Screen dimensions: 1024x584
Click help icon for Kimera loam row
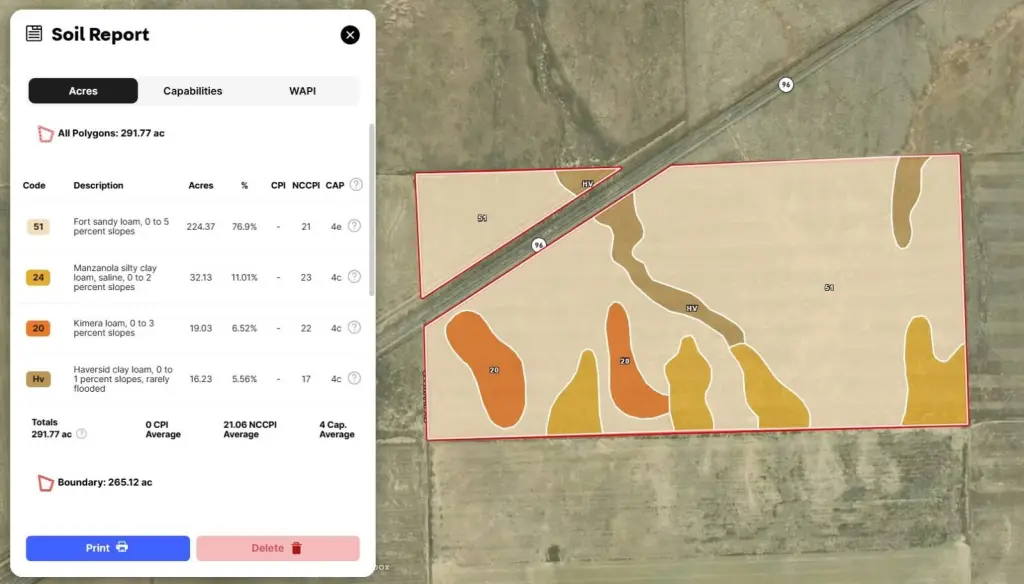[x=354, y=328]
